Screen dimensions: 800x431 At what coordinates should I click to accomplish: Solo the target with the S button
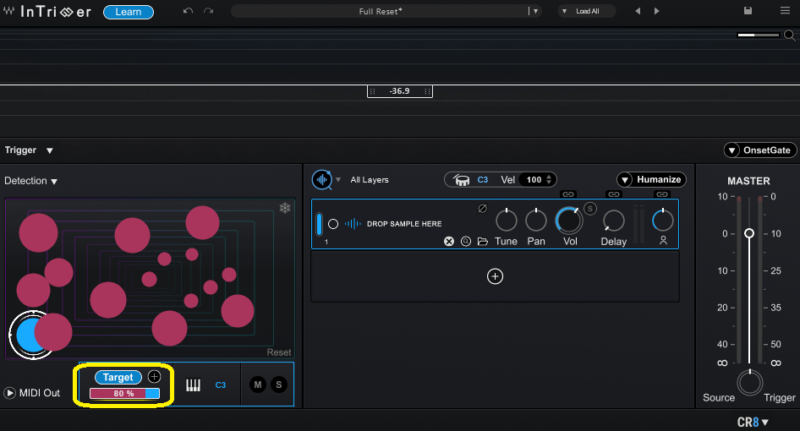279,385
